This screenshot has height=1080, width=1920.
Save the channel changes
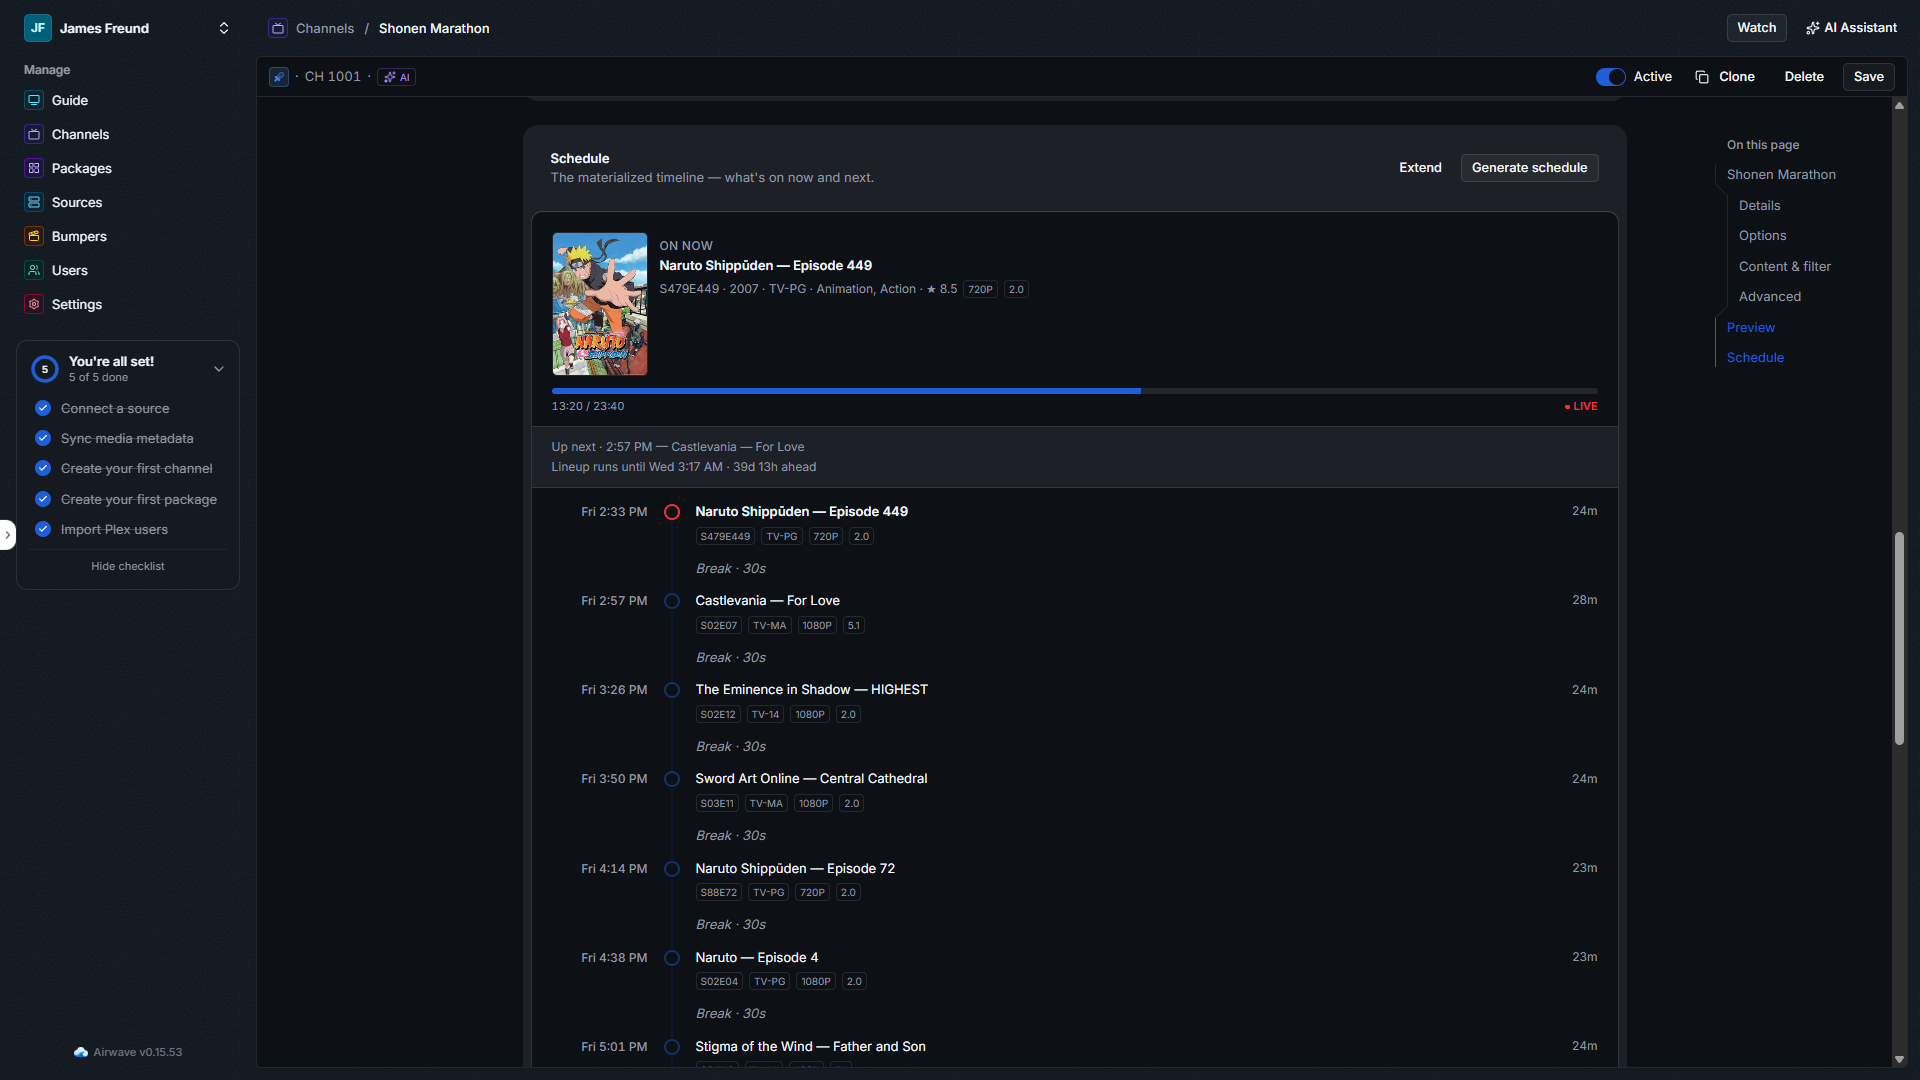pyautogui.click(x=1868, y=77)
